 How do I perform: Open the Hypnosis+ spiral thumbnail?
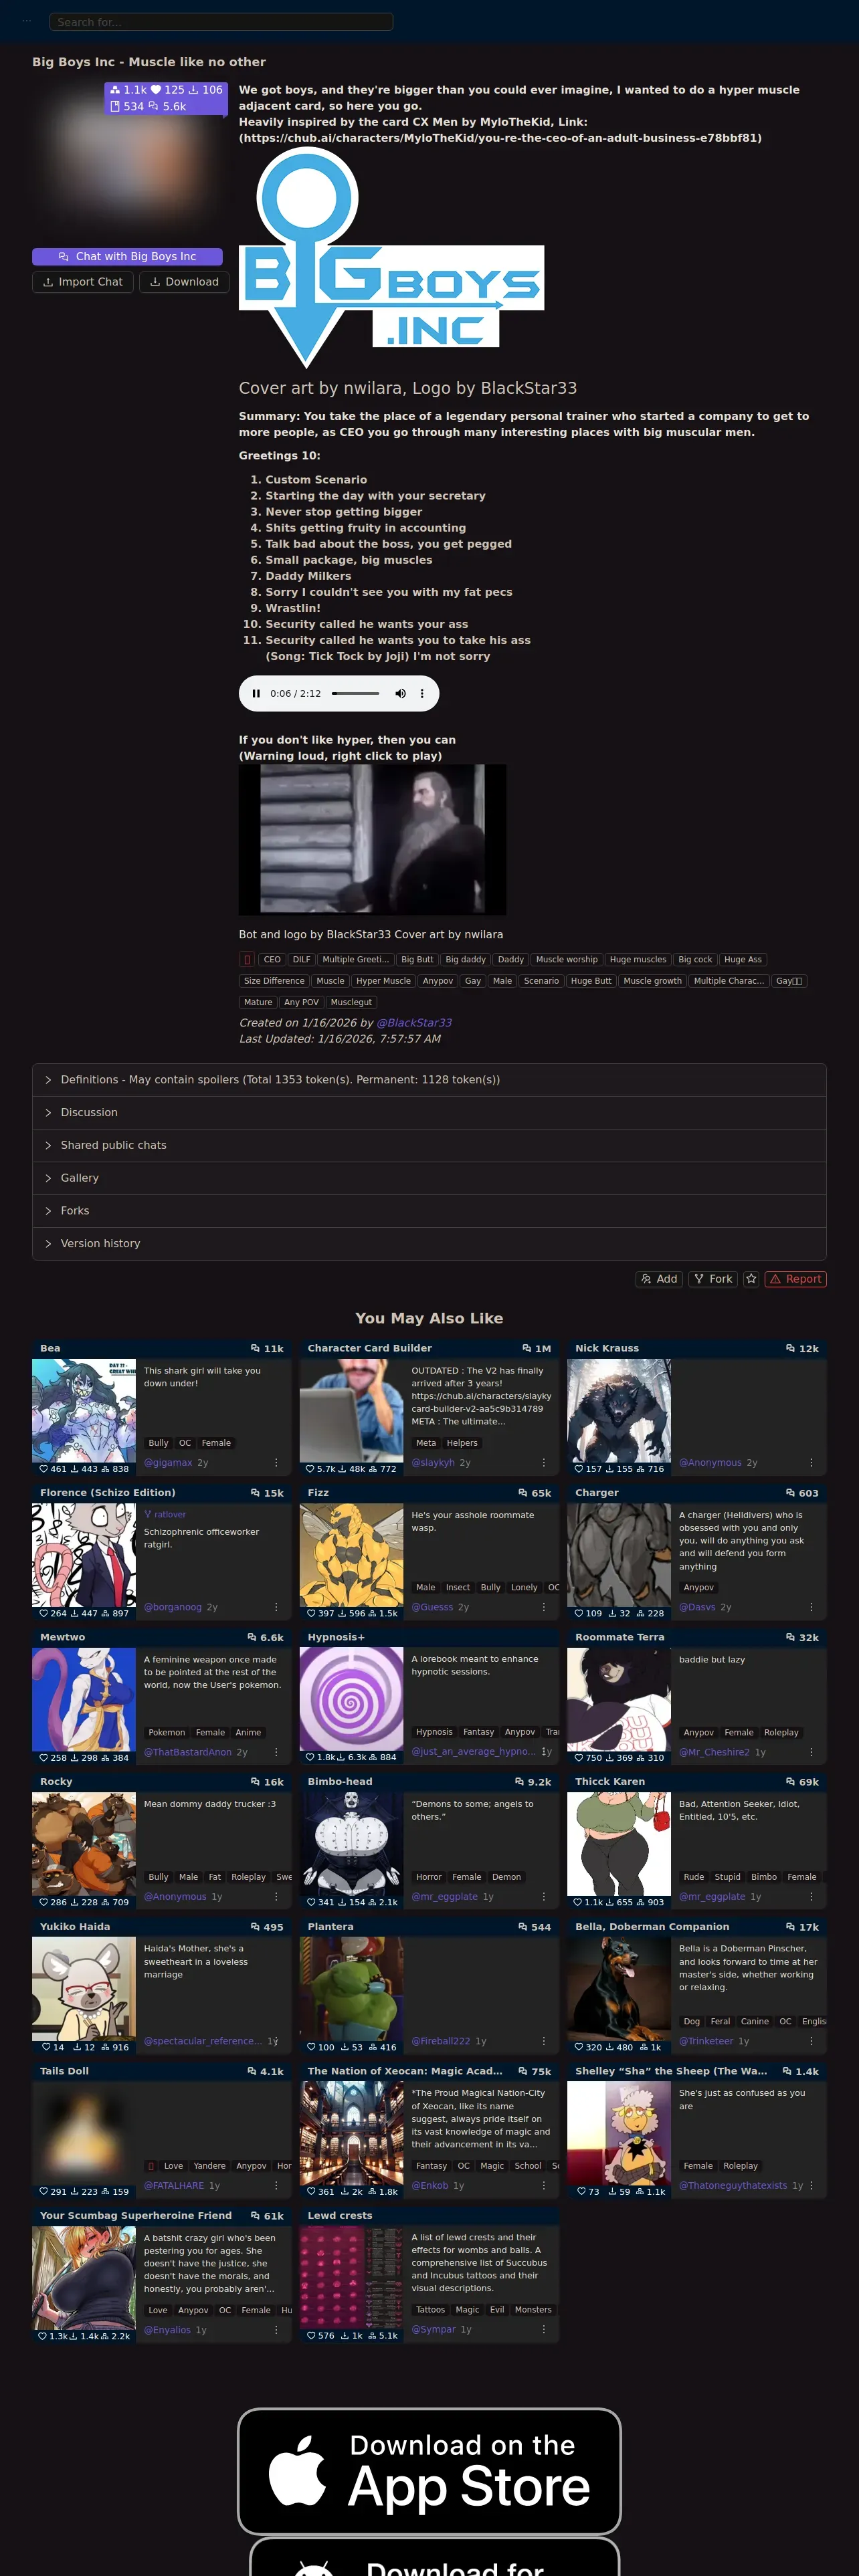click(x=352, y=1700)
